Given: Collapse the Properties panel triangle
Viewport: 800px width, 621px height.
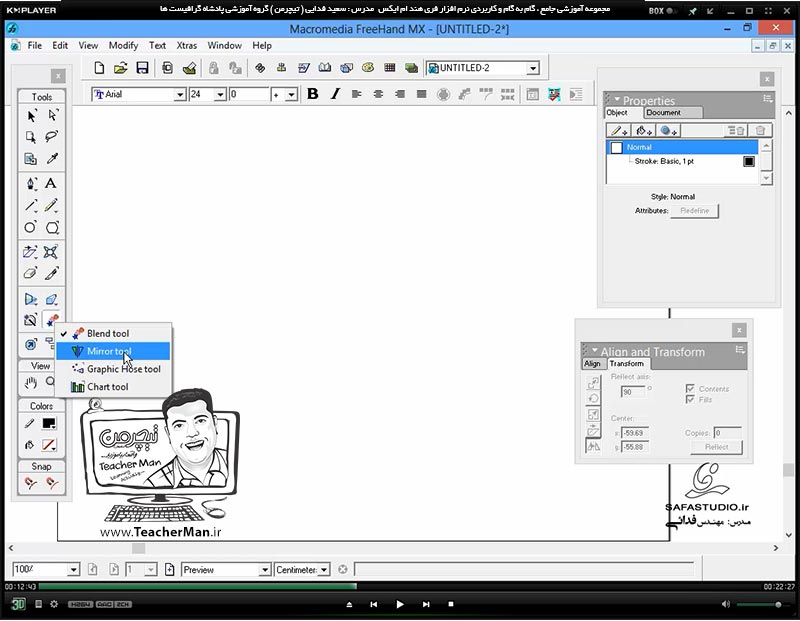Looking at the screenshot, I should 617,99.
